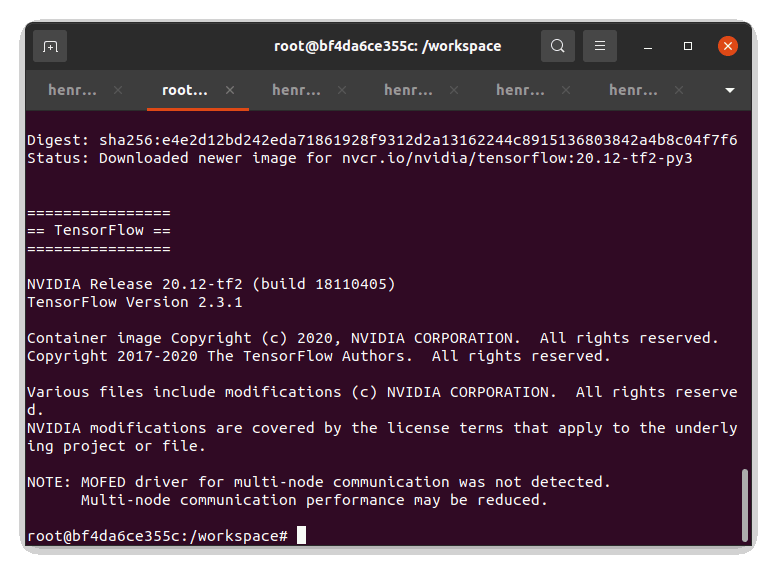777x574 pixels.
Task: Expand the tab list dropdown arrow
Action: point(729,90)
